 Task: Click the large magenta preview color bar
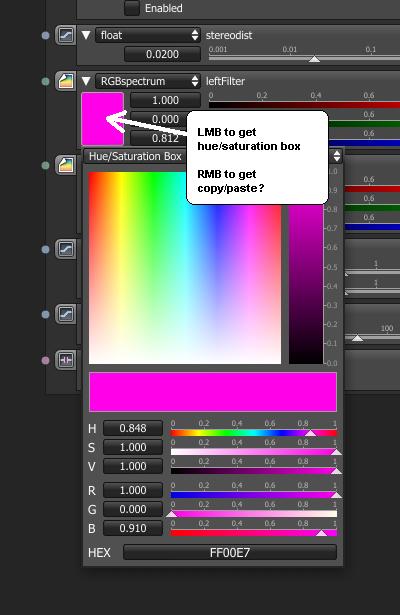point(213,392)
